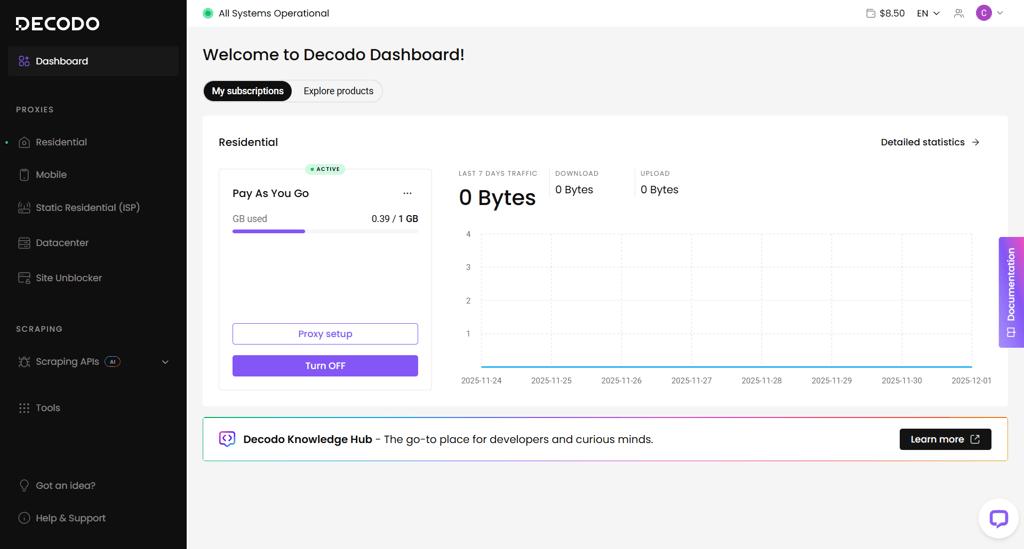Click the Detailed statistics arrow icon
The image size is (1024, 549).
coord(976,142)
